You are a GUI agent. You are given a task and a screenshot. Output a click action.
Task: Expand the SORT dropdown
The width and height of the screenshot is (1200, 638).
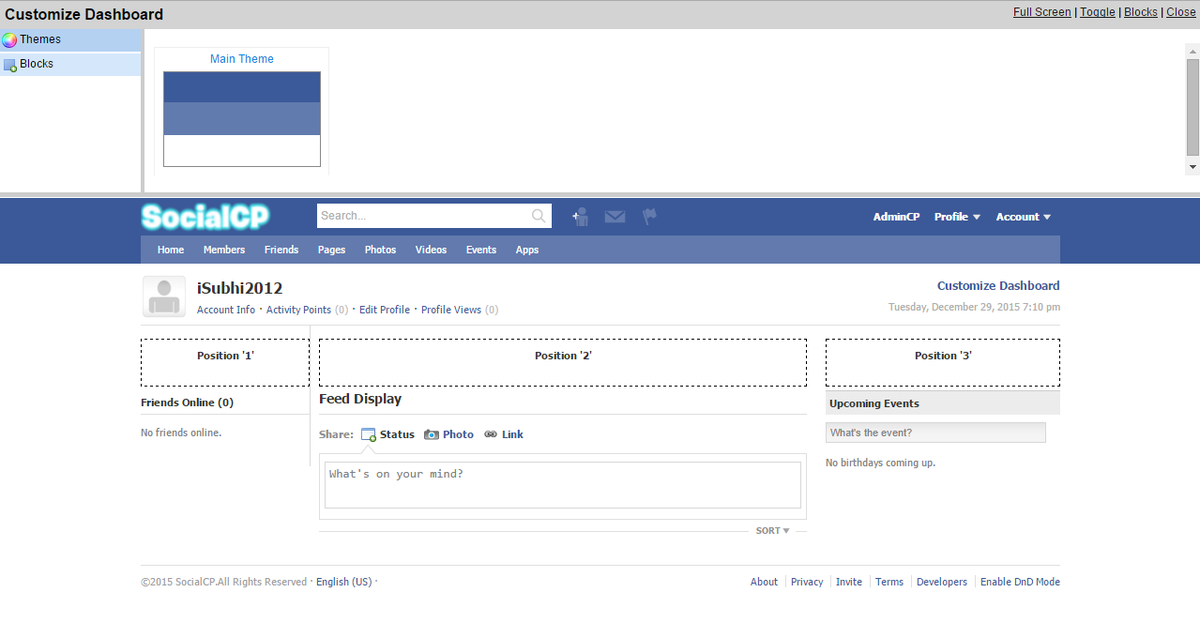pos(772,530)
